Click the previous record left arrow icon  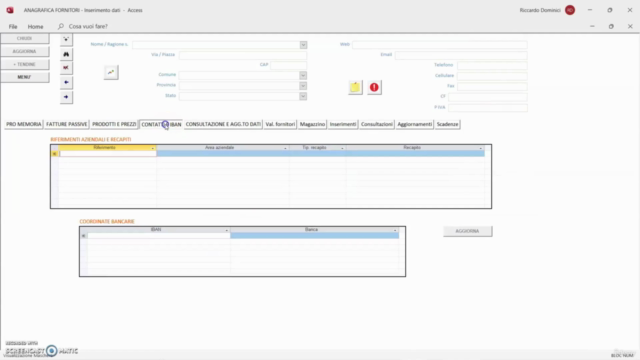coord(66,82)
